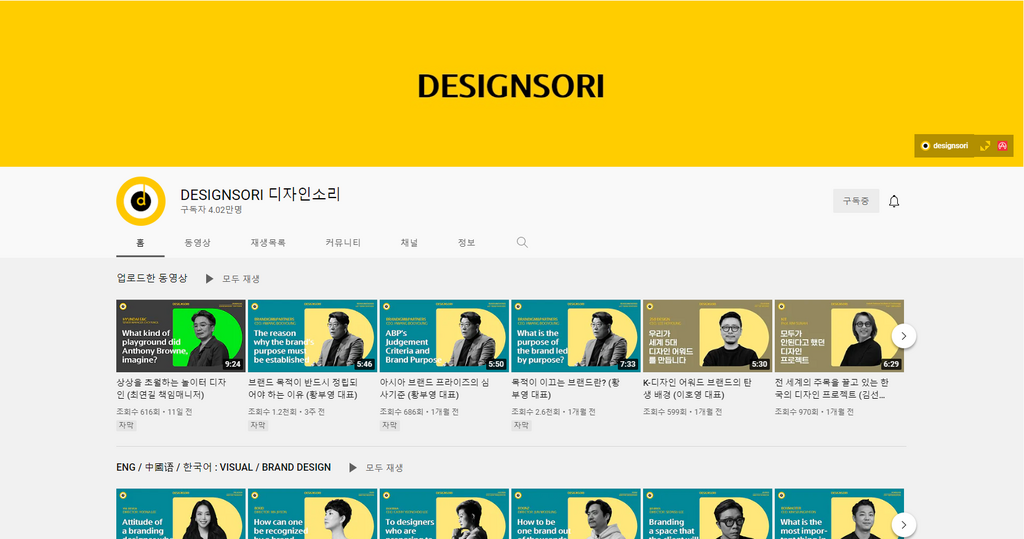Show next videos in VISUAL / BRAND DESIGN row
Viewport: 1024px width, 539px height.
click(904, 525)
